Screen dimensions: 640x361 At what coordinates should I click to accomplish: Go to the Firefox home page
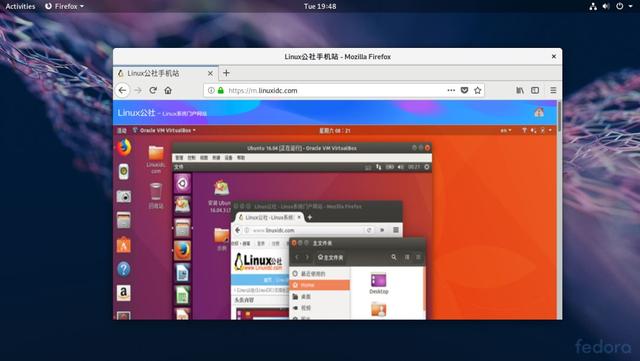[168, 90]
